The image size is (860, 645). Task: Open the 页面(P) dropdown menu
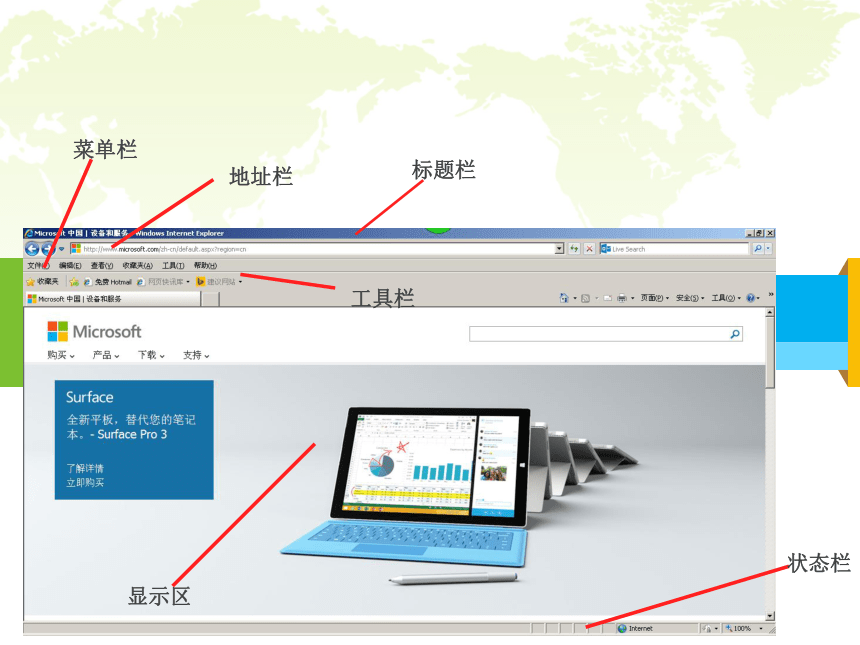coord(655,298)
